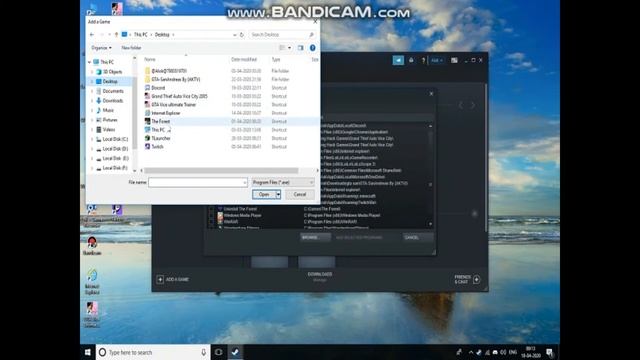The width and height of the screenshot is (640, 360).
Task: Click the Add a Game plus icon
Action: [x=160, y=279]
